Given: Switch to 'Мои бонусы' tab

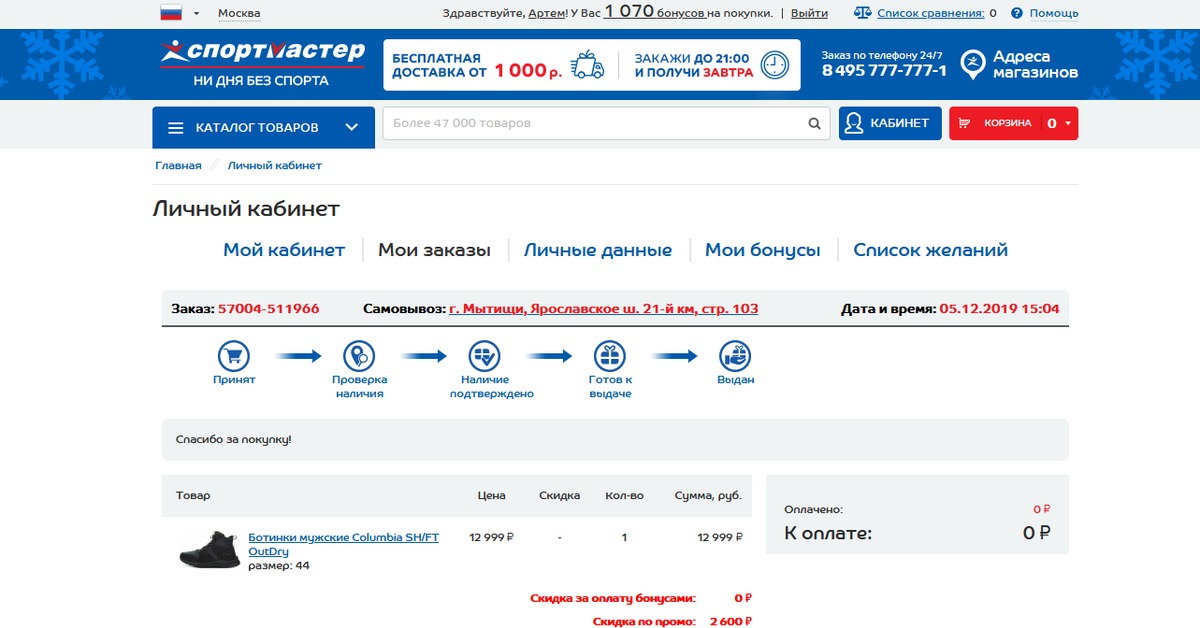Looking at the screenshot, I should click(762, 250).
